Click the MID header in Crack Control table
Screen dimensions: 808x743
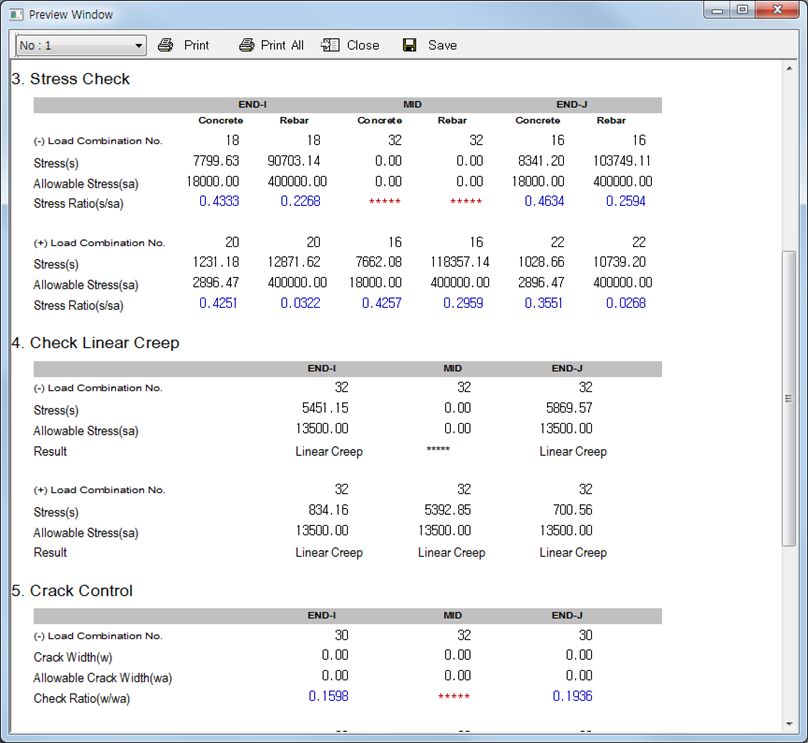pyautogui.click(x=452, y=616)
